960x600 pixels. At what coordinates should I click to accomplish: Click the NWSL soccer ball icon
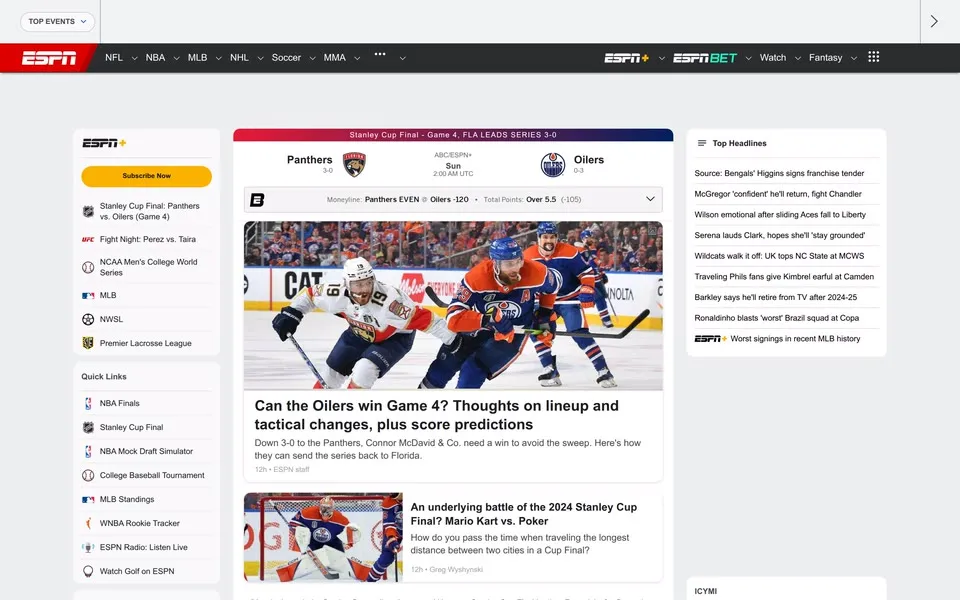(x=88, y=319)
